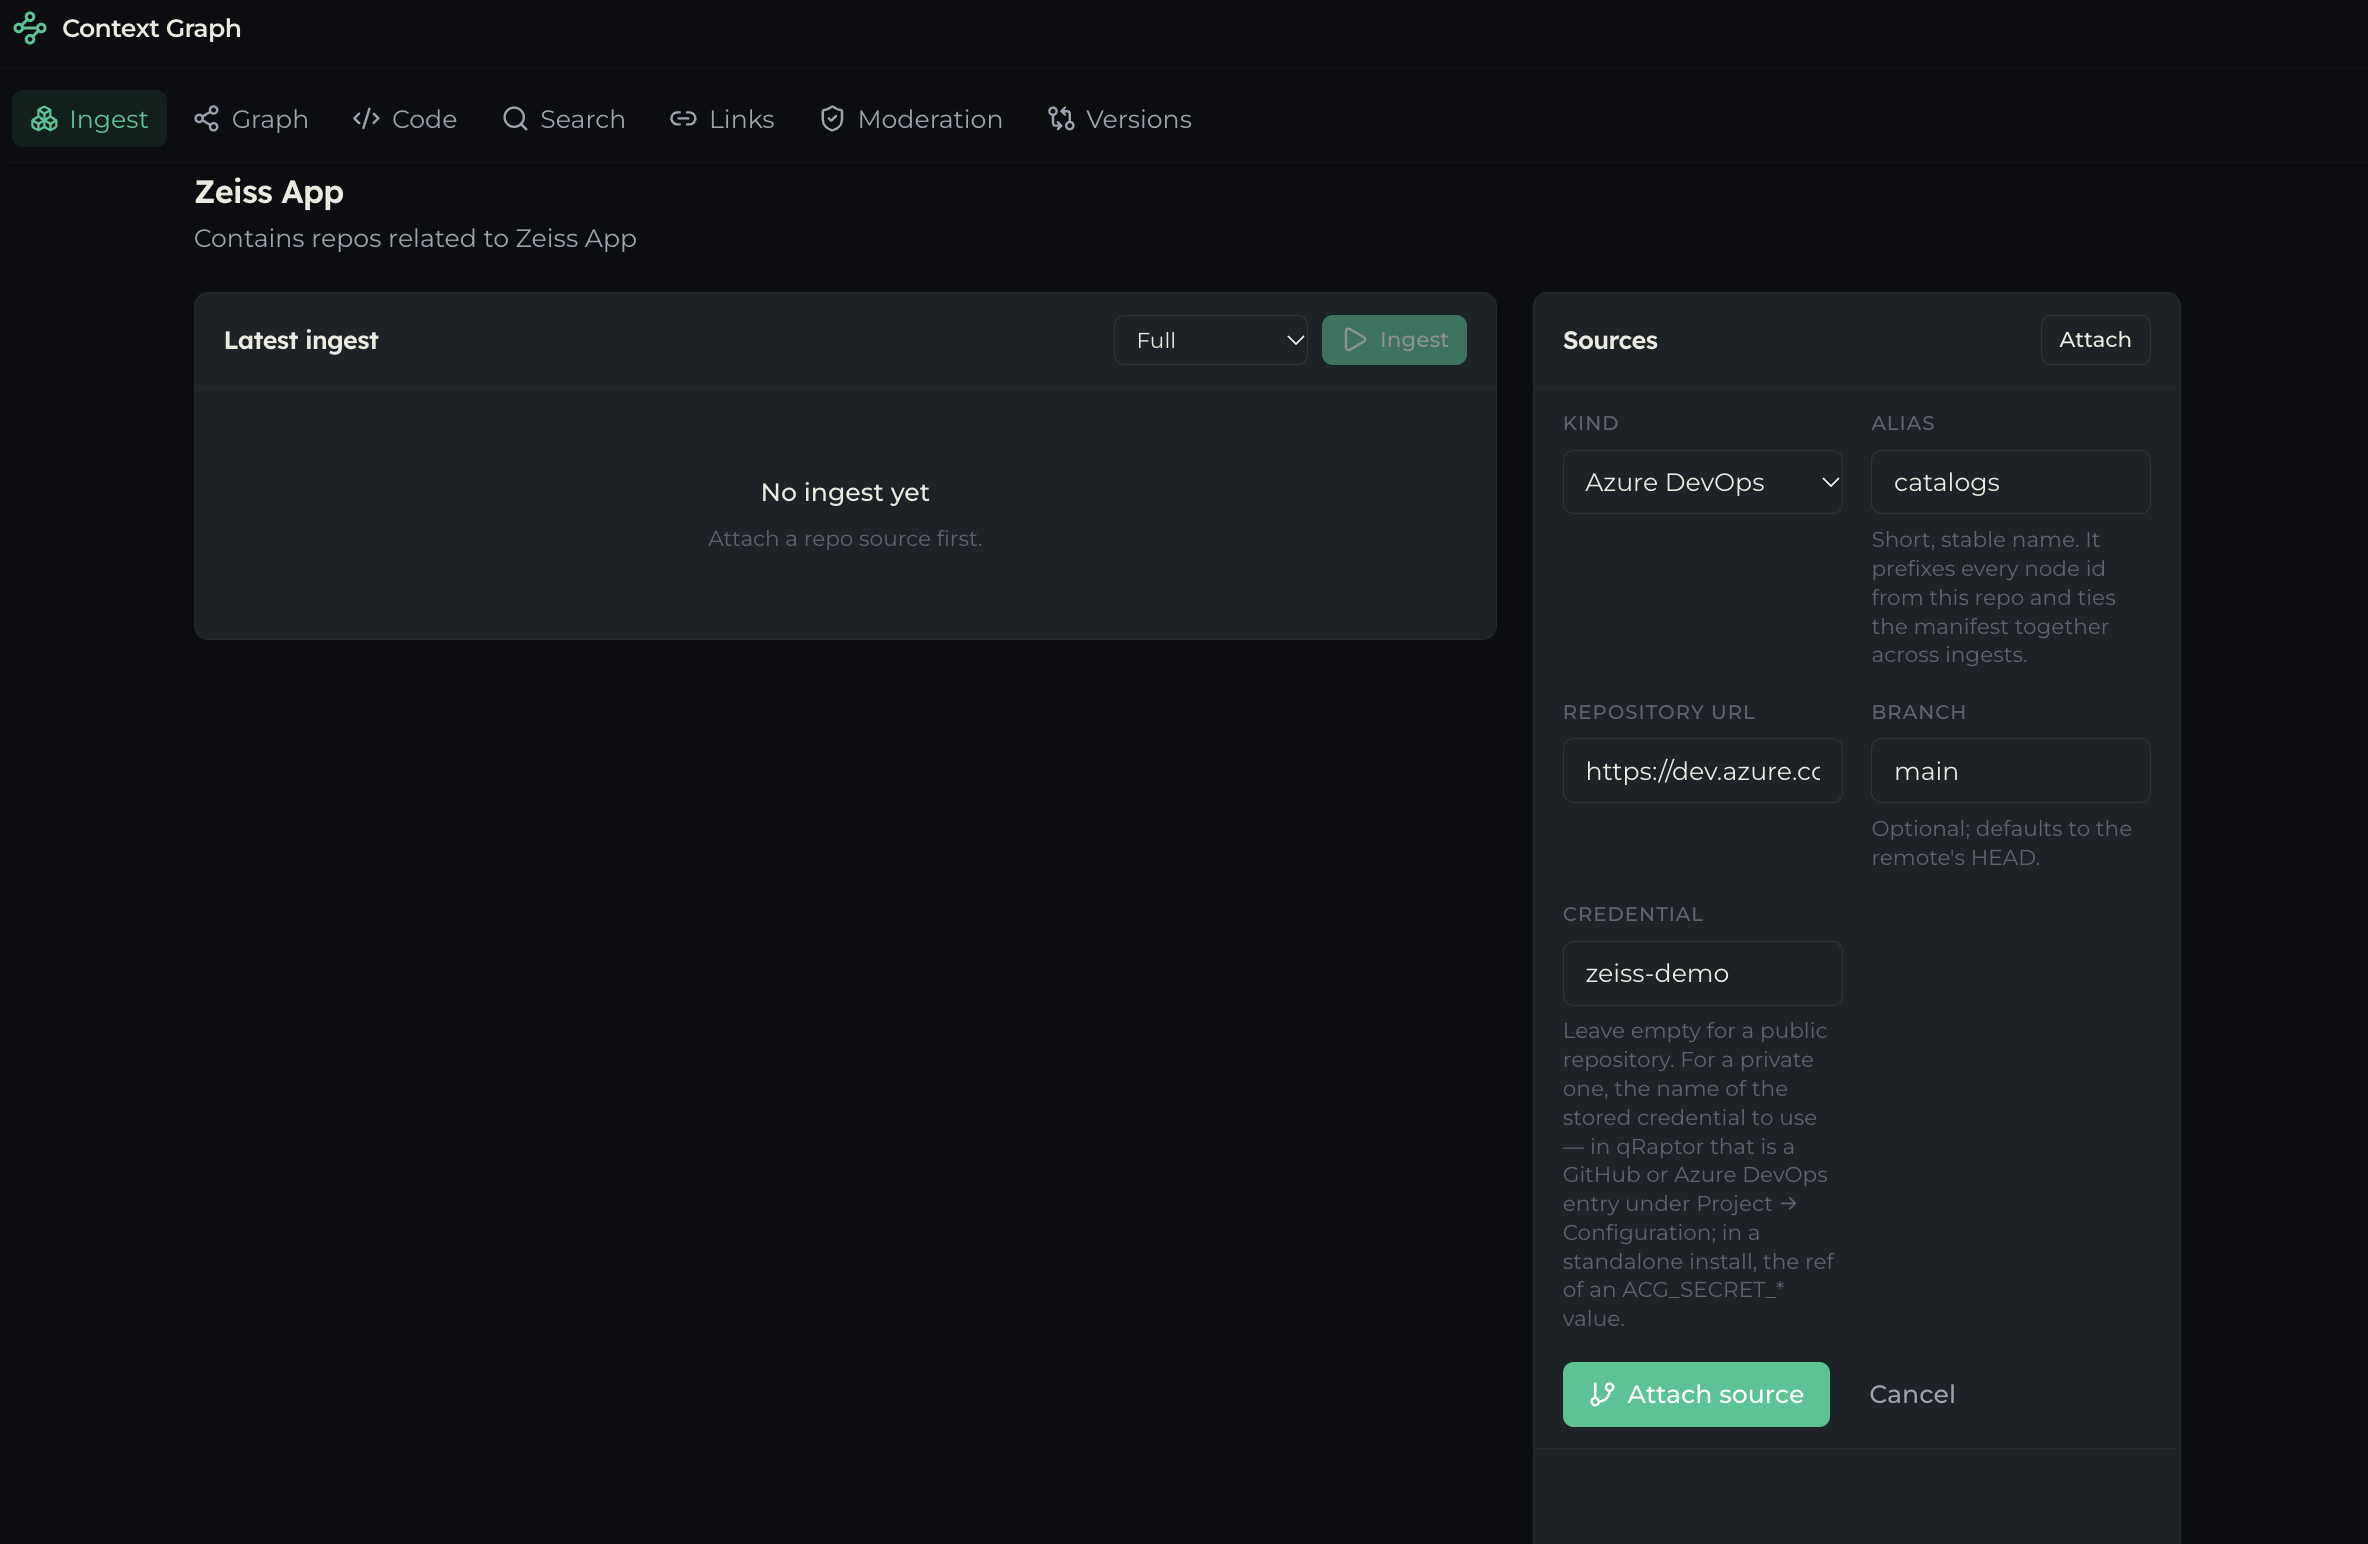
Task: Expand the Full ingest mode dropdown
Action: 1211,340
